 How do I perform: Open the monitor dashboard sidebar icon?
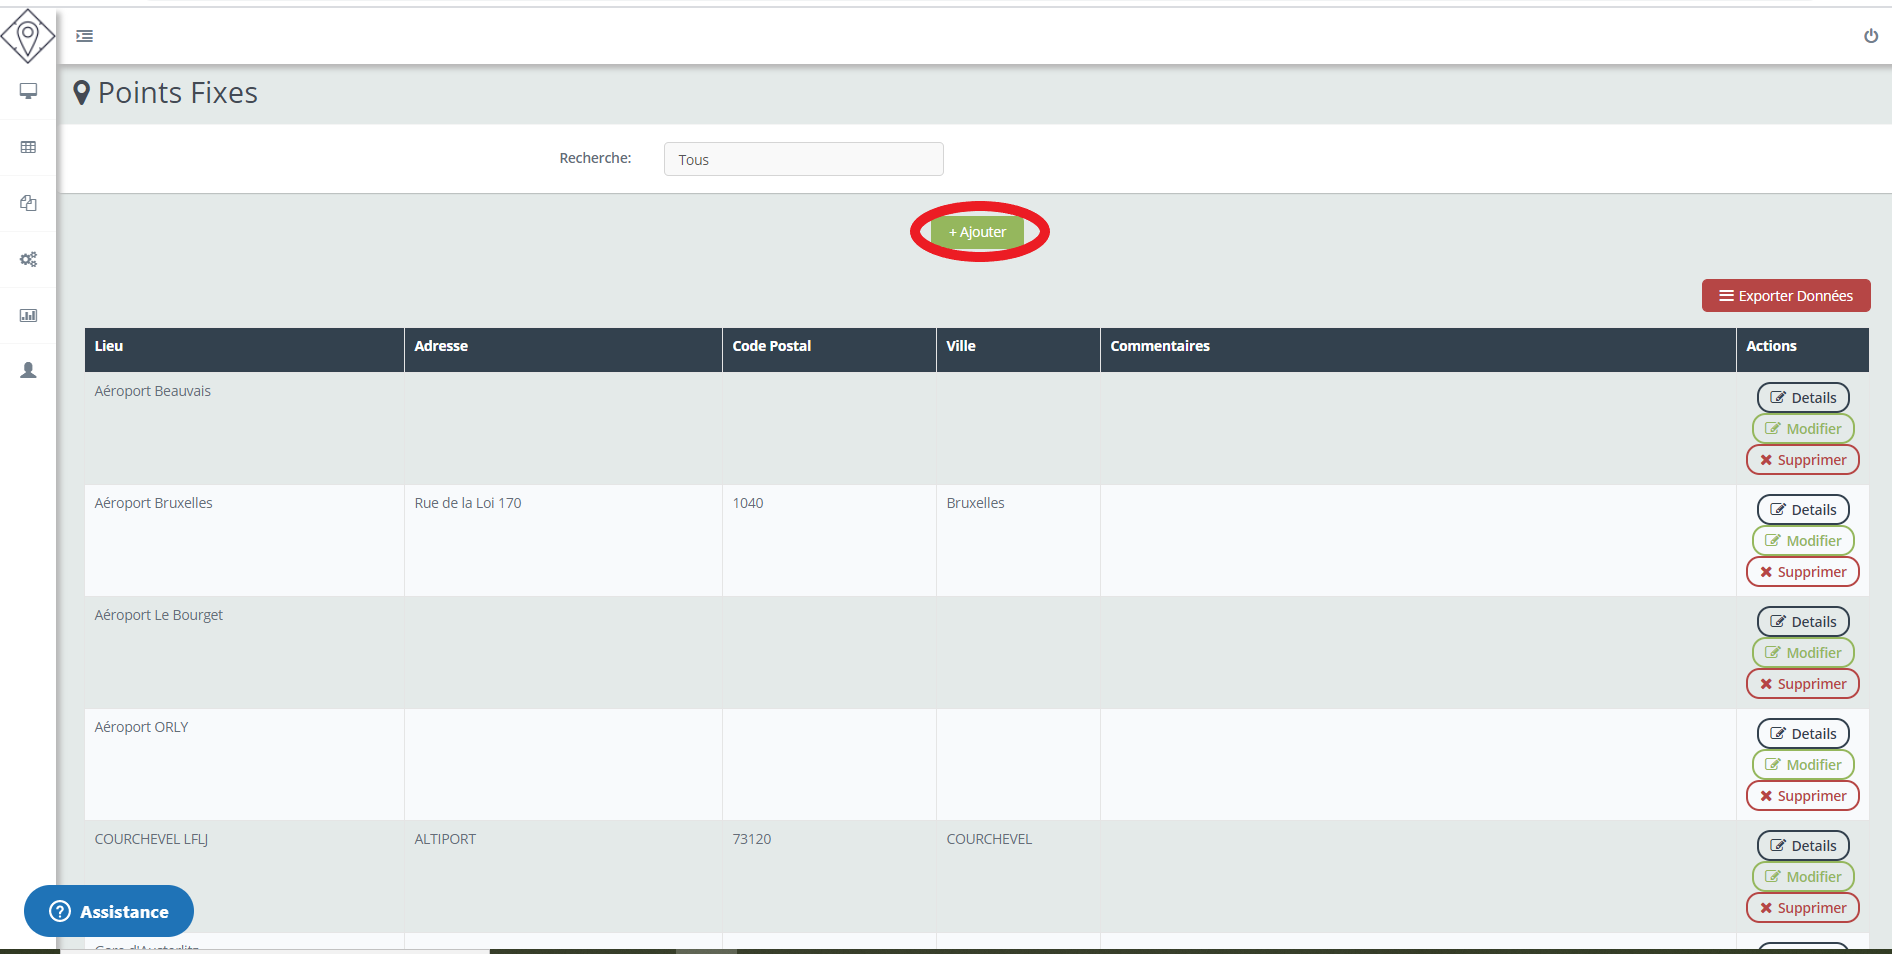click(28, 91)
